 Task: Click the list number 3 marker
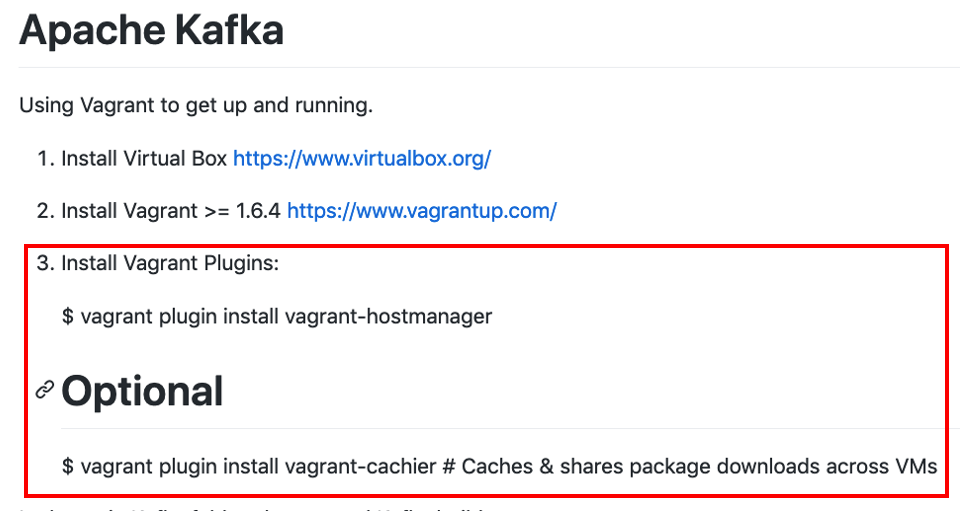click(47, 263)
